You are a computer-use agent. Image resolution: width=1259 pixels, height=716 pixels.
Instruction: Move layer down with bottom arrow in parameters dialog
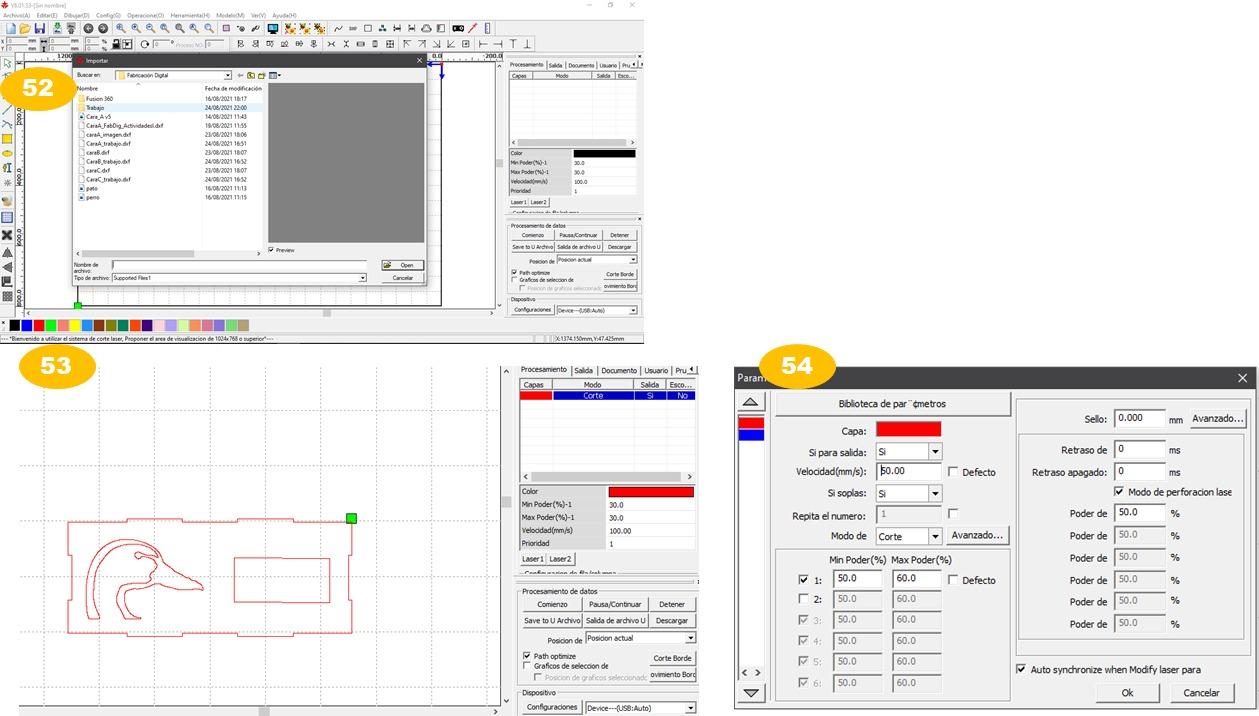pyautogui.click(x=751, y=693)
